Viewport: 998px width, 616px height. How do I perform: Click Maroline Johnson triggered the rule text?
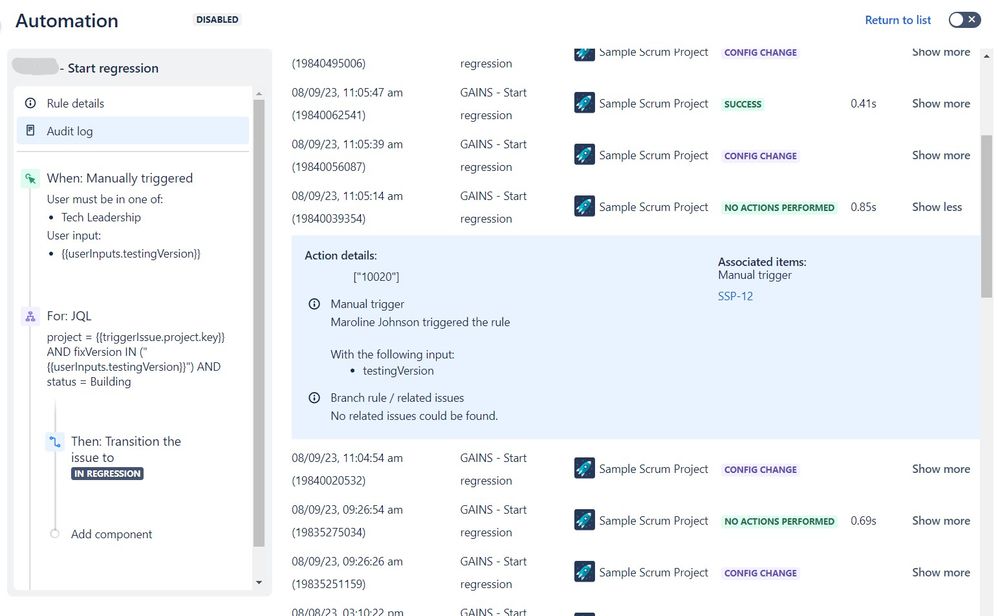(420, 322)
